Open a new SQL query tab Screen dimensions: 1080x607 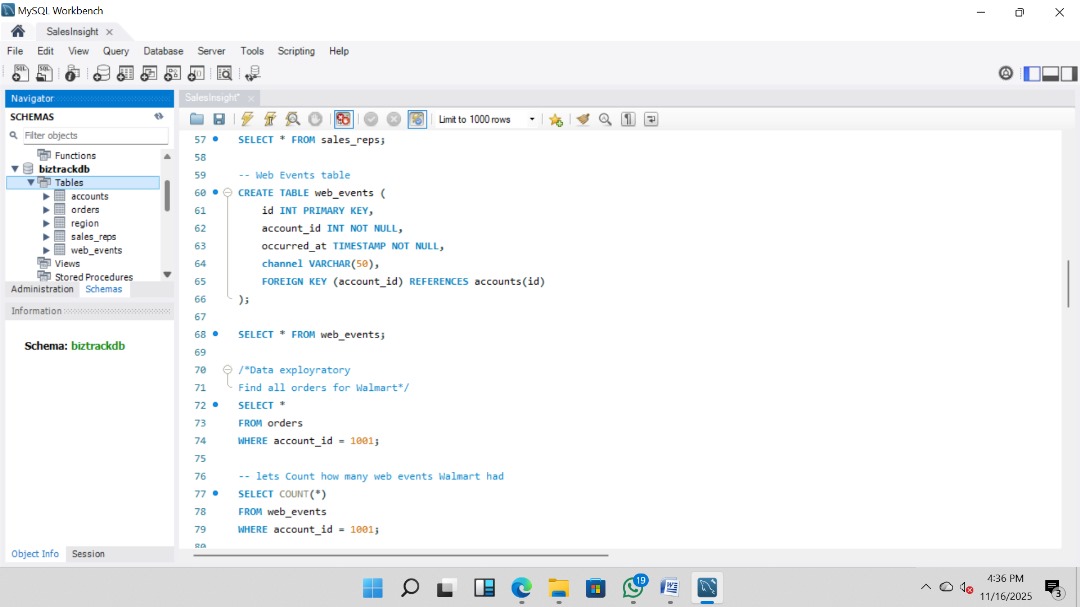coord(20,72)
